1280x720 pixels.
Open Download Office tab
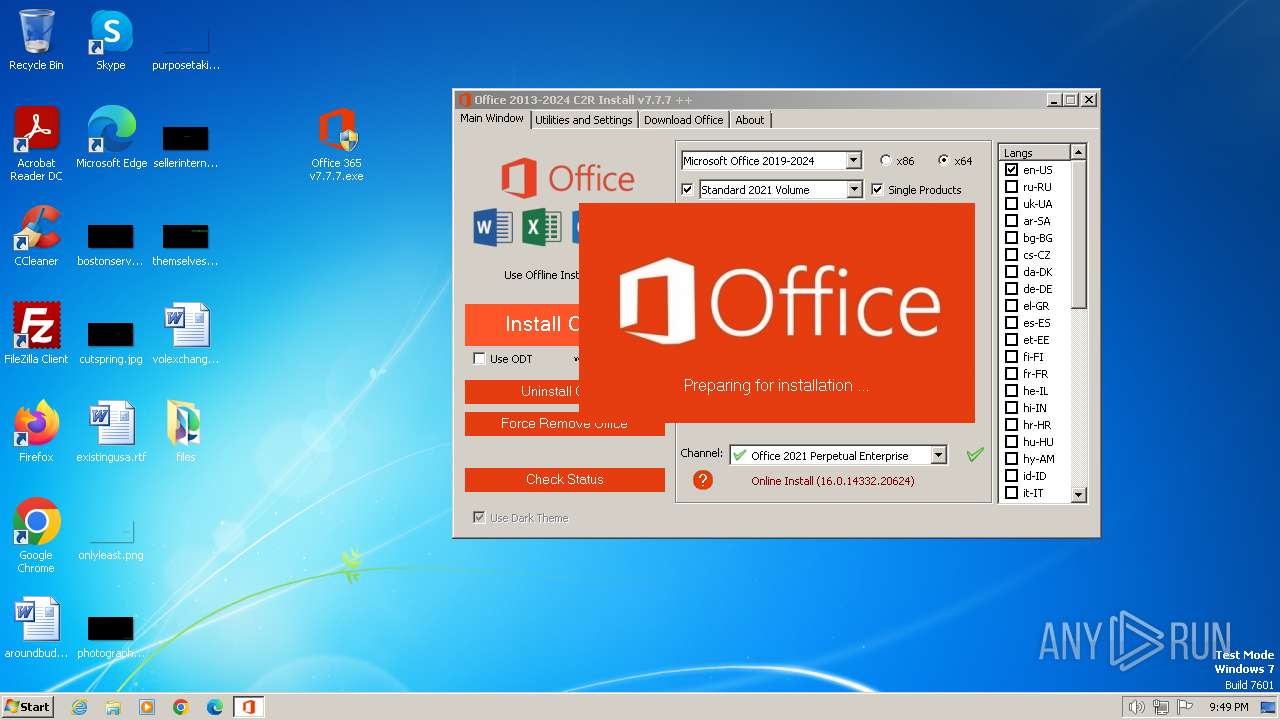click(x=683, y=120)
